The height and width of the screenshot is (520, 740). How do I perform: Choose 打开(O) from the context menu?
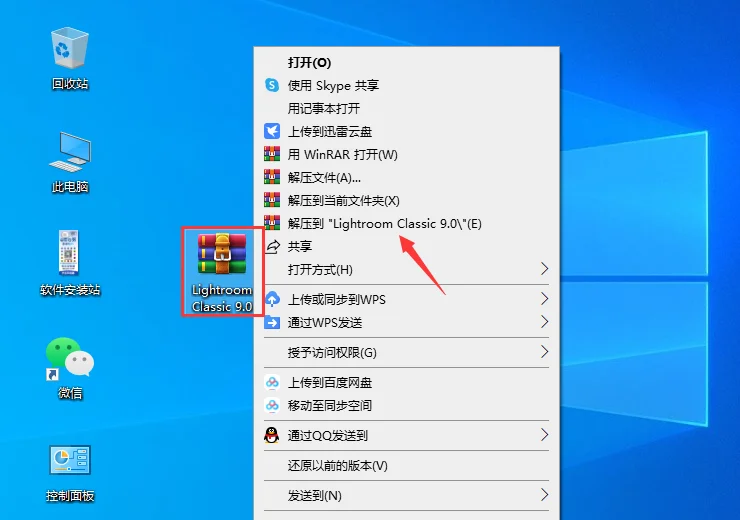407,62
